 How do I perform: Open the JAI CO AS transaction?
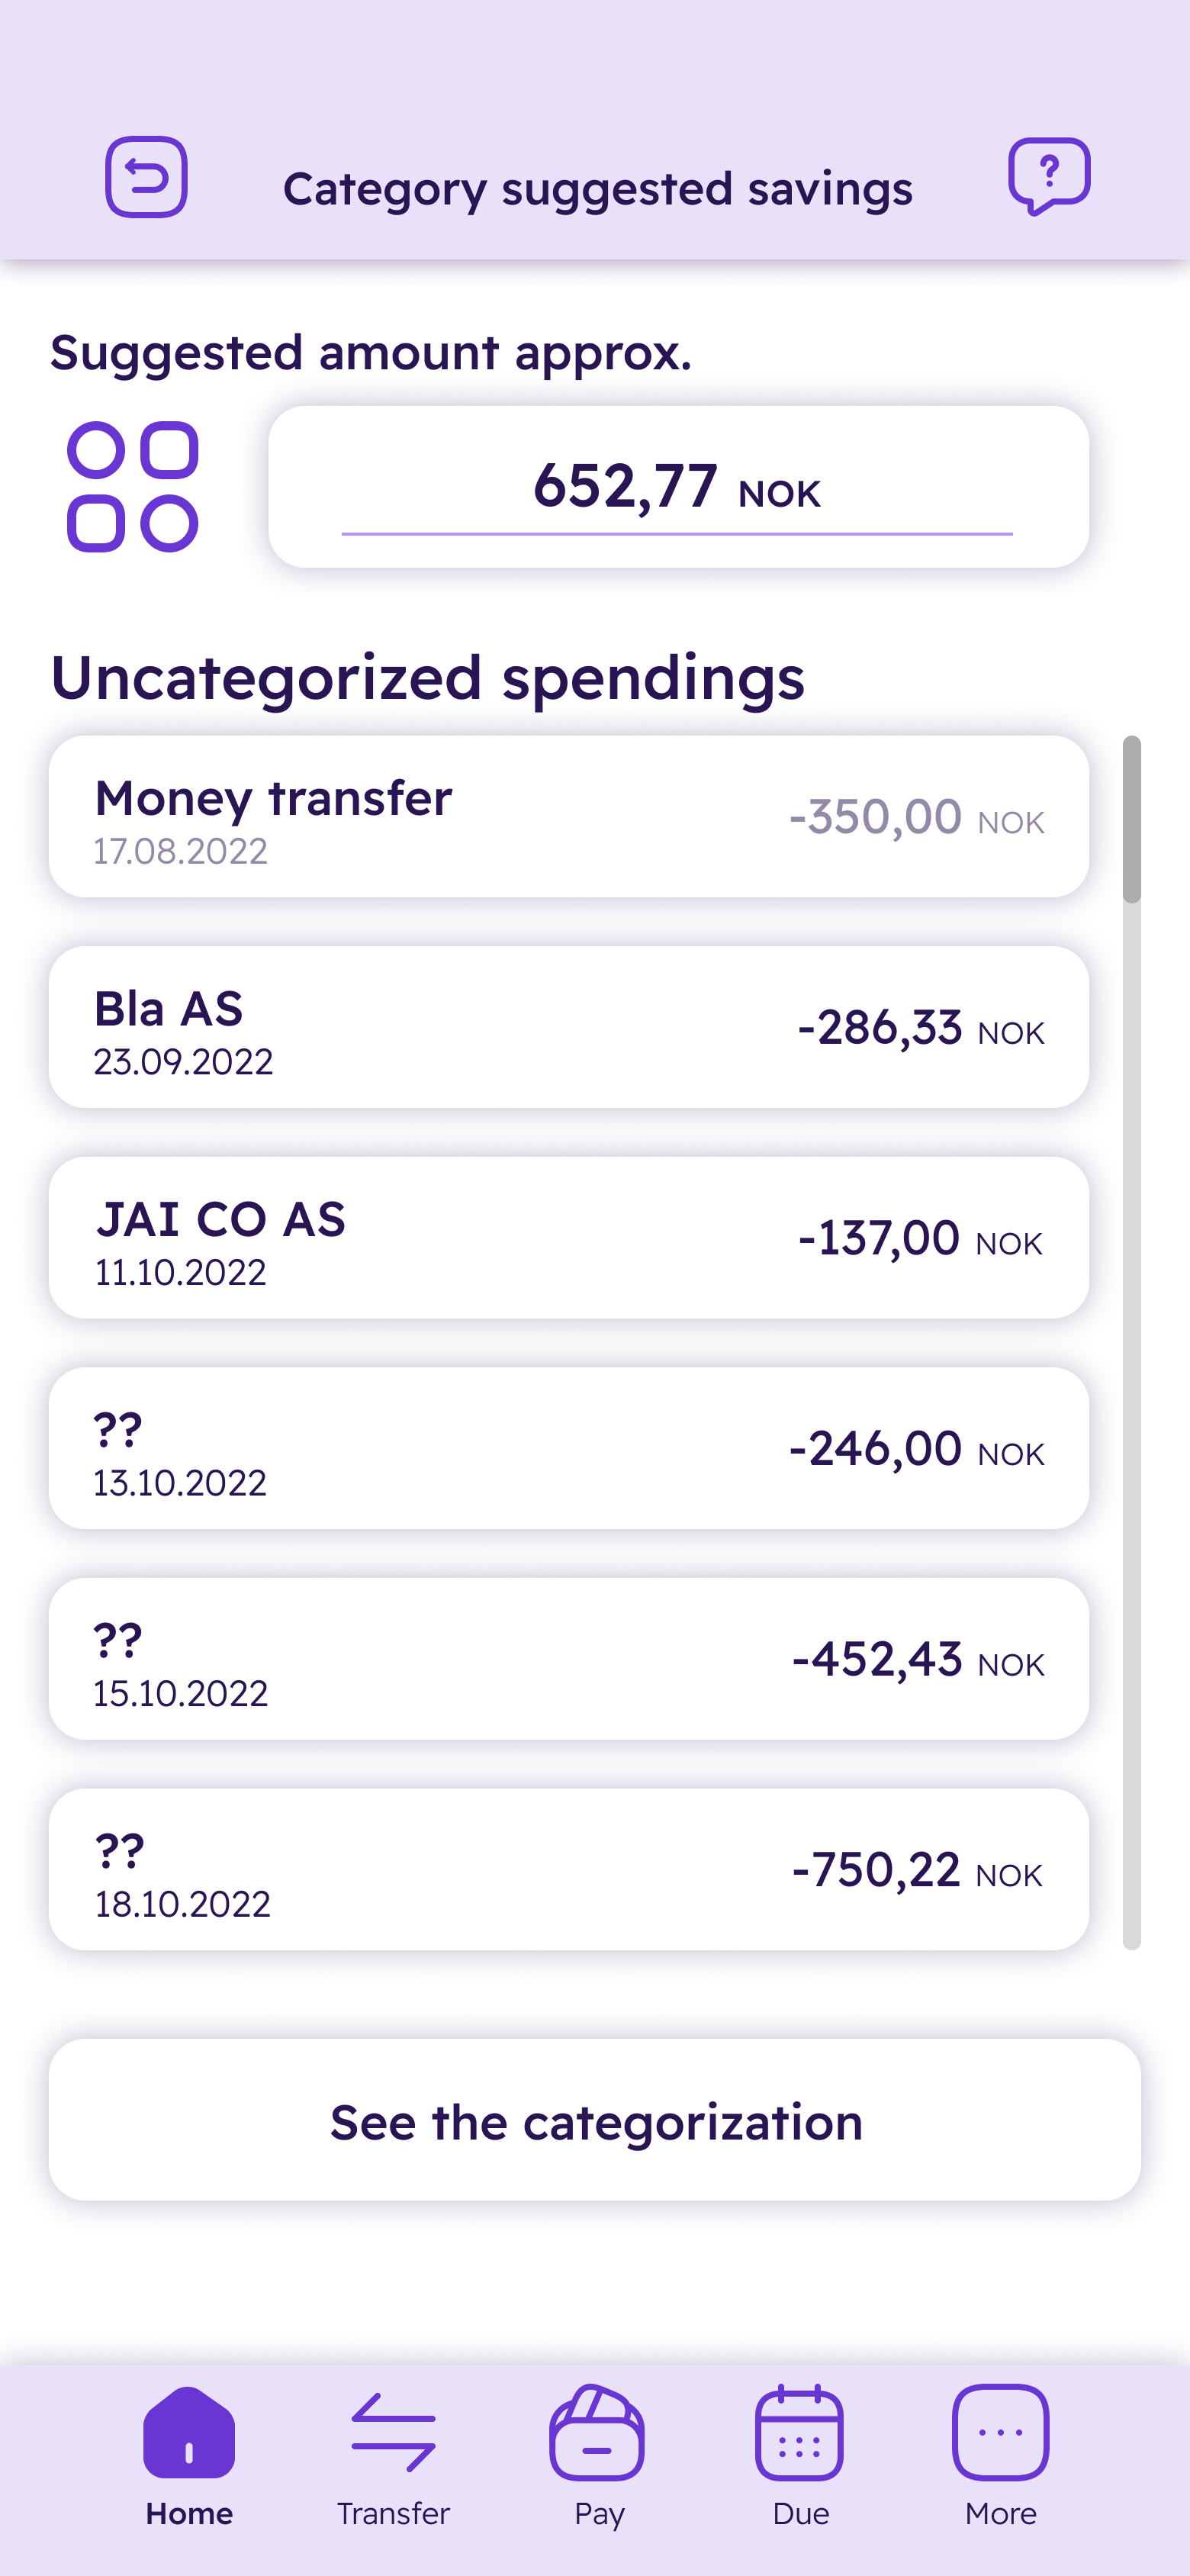pyautogui.click(x=569, y=1238)
